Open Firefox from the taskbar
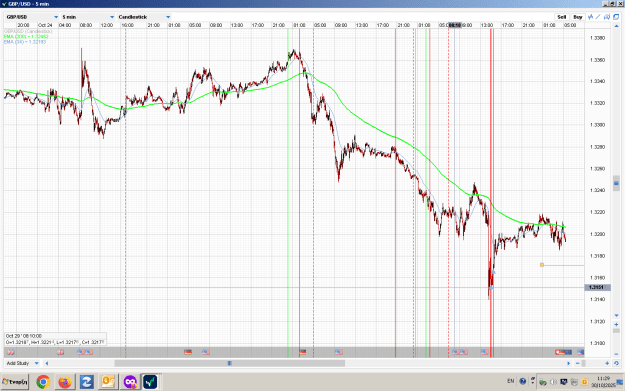The height and width of the screenshot is (391, 625). point(65,382)
